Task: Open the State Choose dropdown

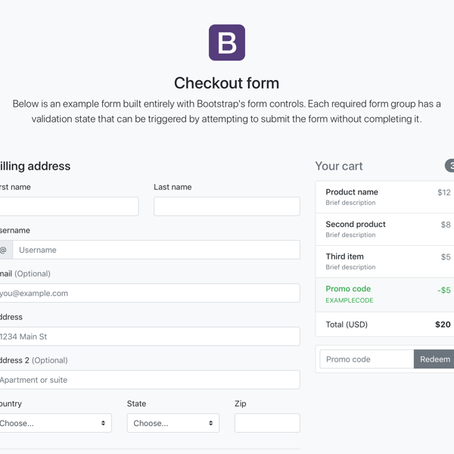Action: click(x=173, y=423)
